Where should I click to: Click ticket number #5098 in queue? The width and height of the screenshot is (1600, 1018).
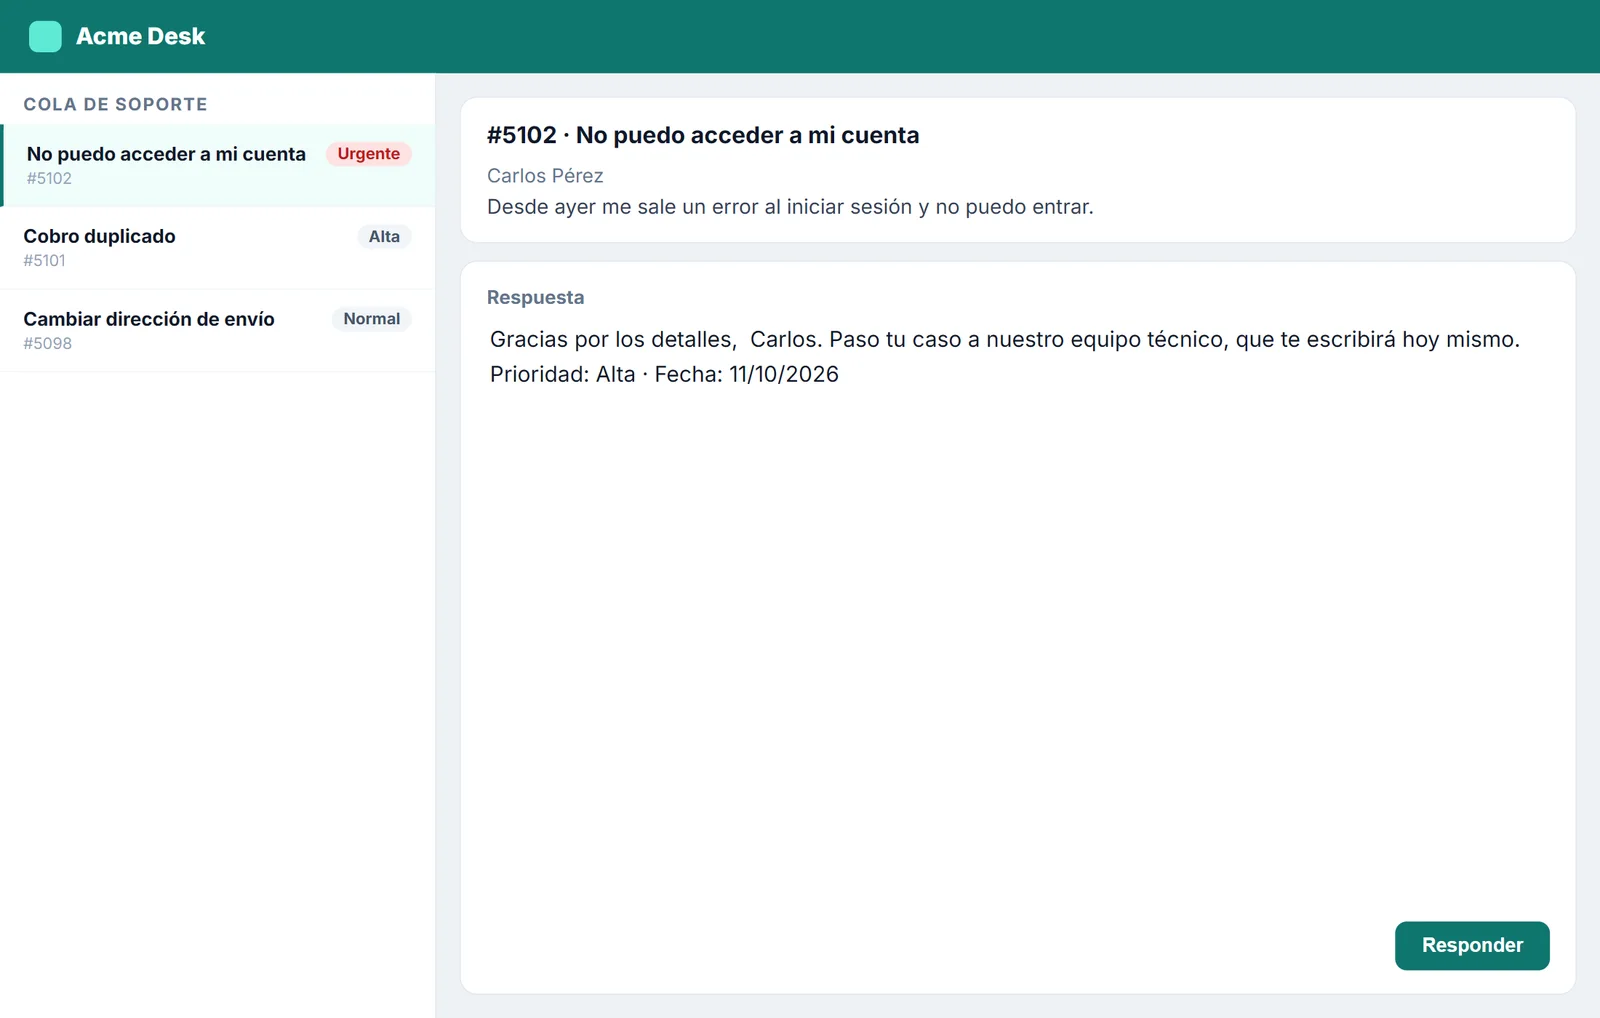[47, 343]
